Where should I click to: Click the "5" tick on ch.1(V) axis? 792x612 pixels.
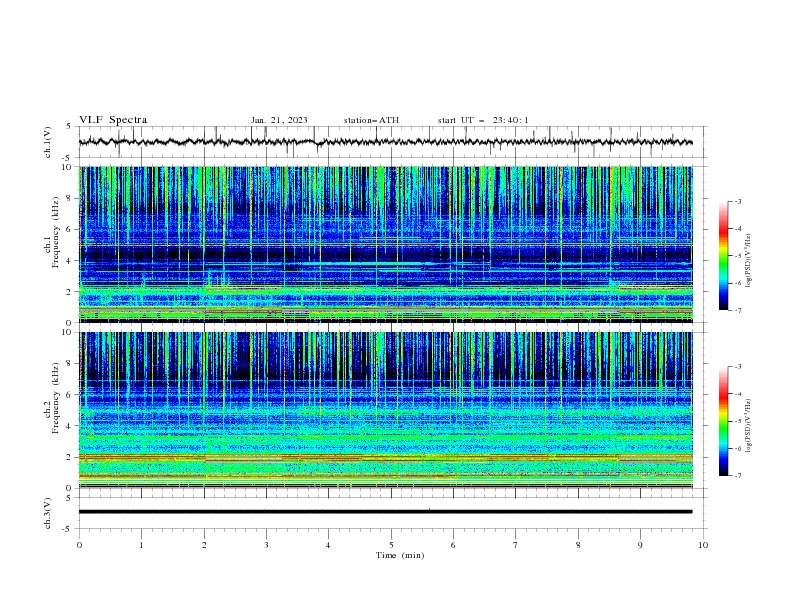tap(68, 127)
